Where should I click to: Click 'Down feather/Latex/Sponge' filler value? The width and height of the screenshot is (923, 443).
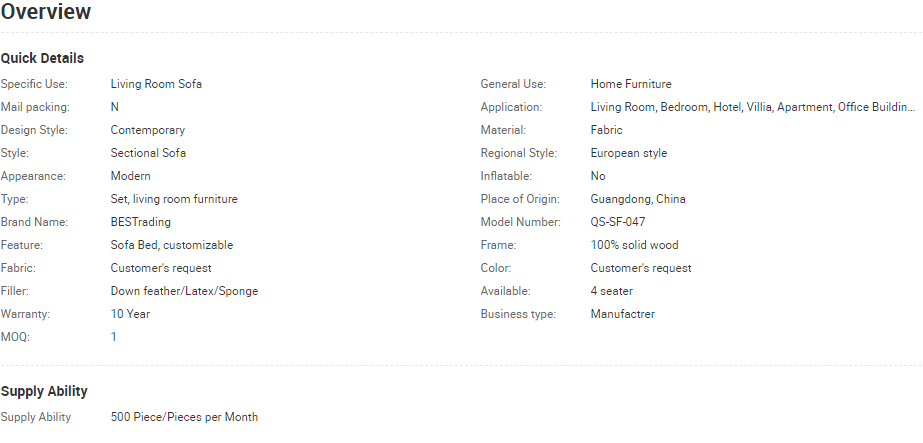point(184,291)
